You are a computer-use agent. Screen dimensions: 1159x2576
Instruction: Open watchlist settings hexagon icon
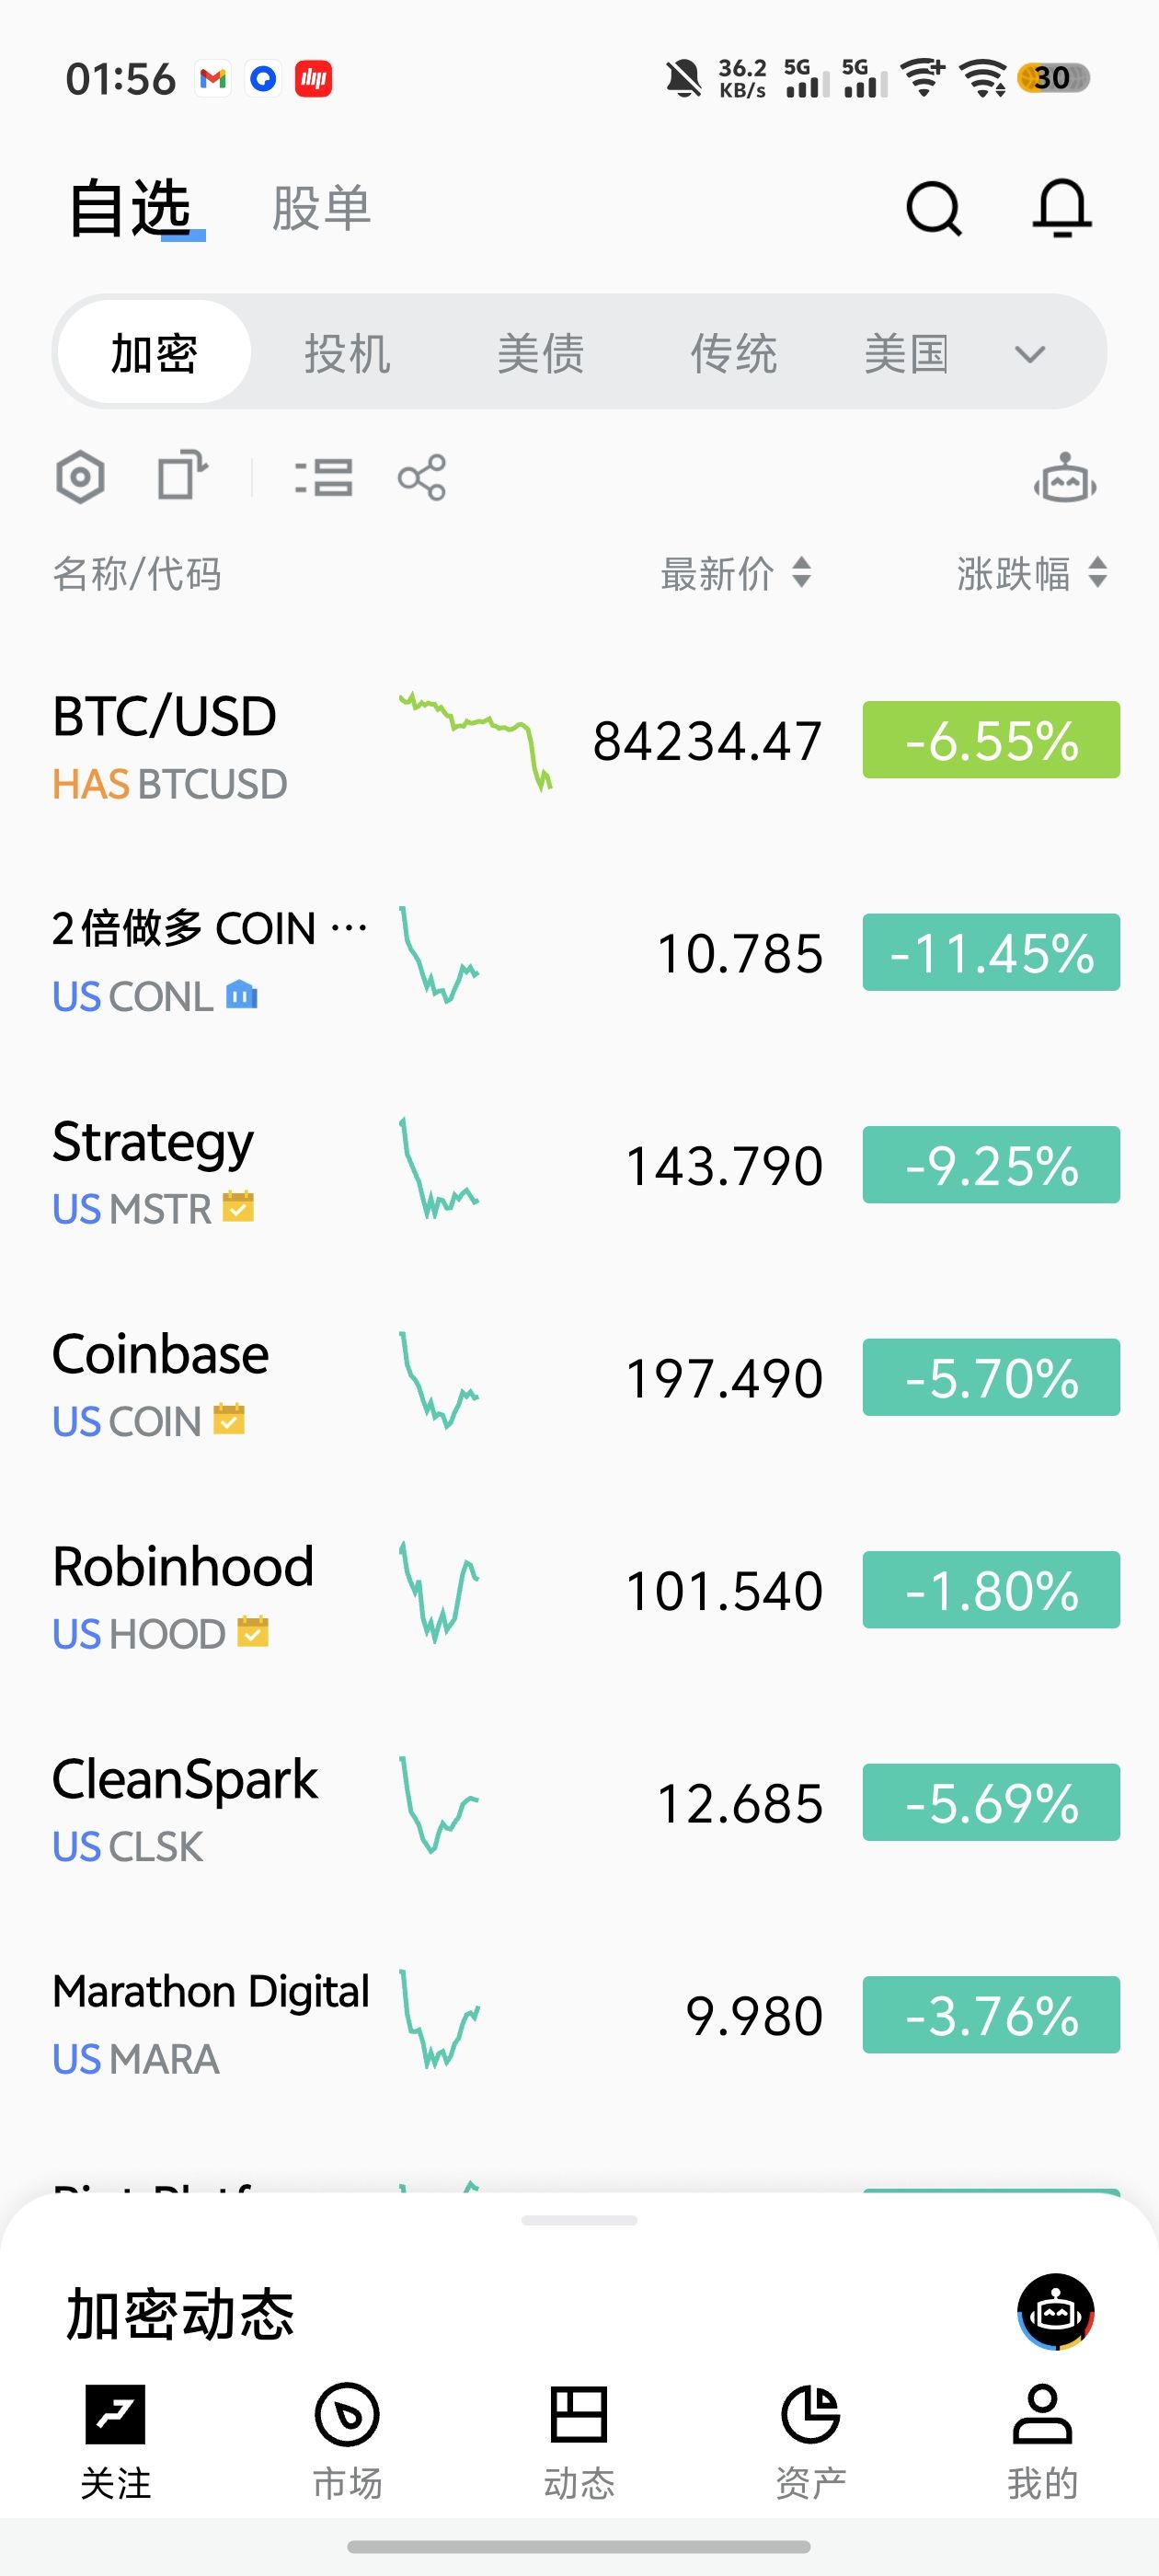(80, 477)
